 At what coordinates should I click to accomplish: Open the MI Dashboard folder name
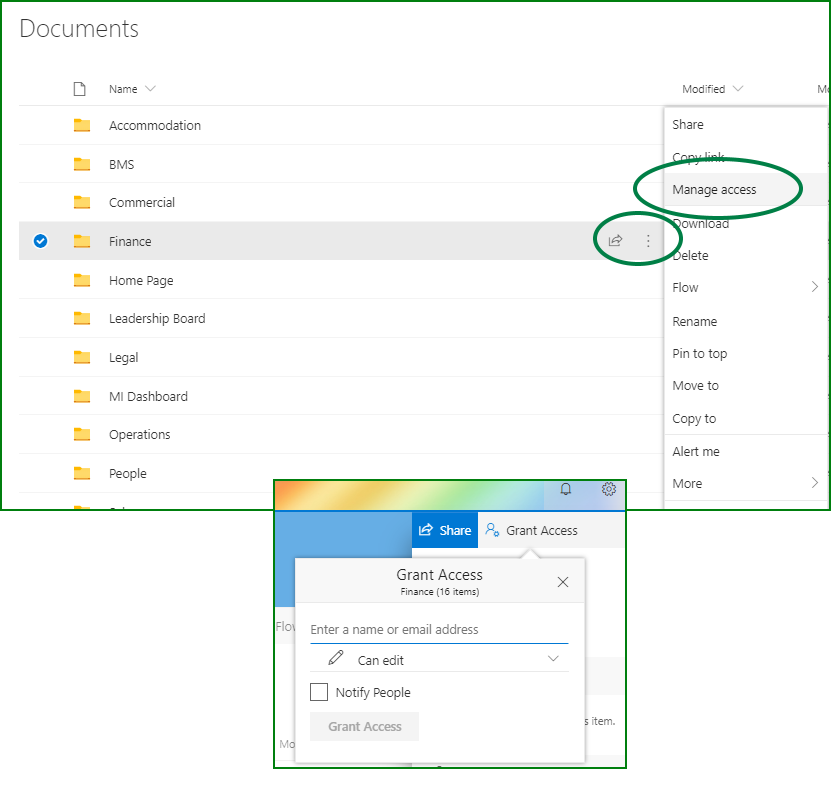(148, 396)
